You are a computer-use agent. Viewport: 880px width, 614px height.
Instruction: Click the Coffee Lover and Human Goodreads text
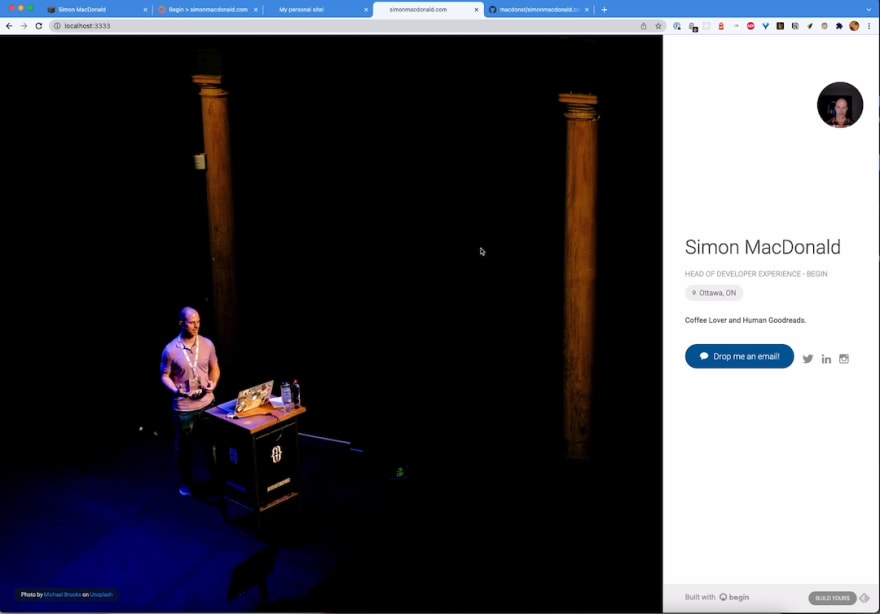(745, 320)
